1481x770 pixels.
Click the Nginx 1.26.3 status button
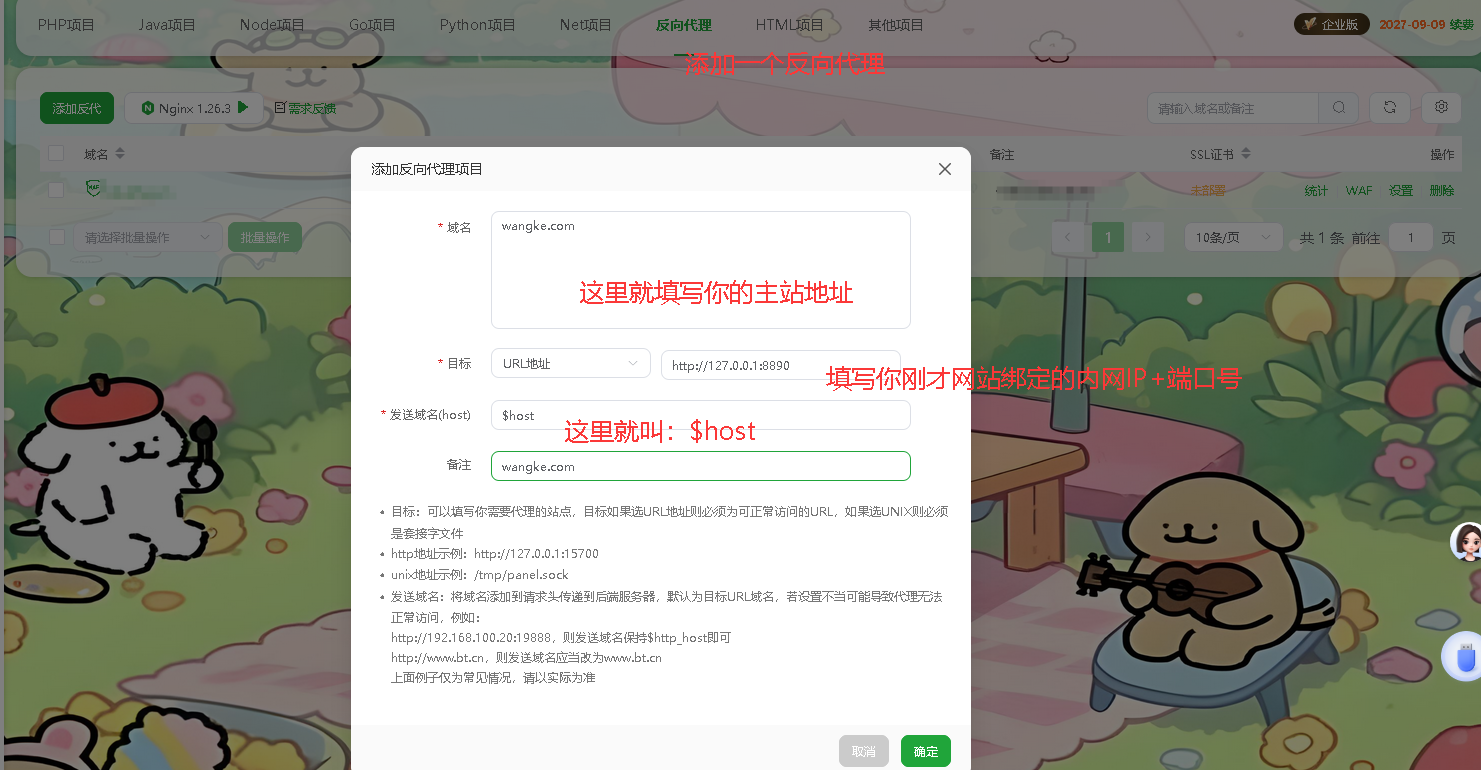pyautogui.click(x=194, y=108)
